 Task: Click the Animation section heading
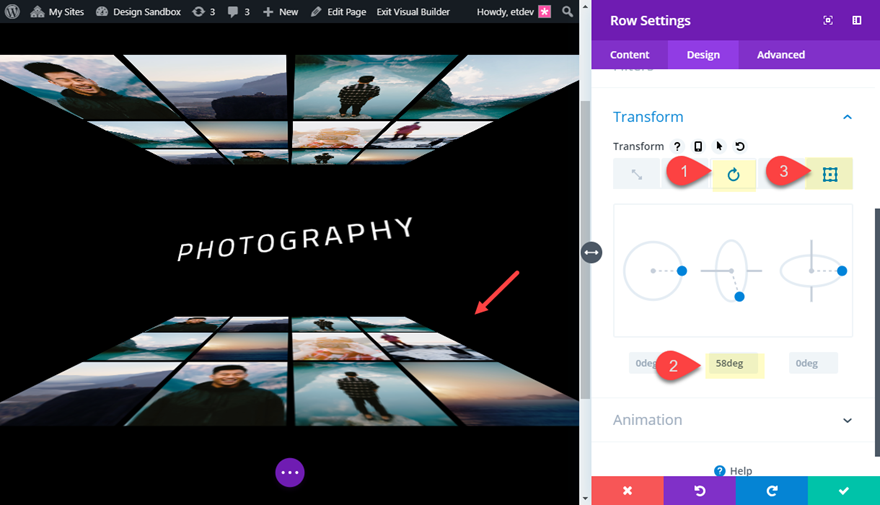pos(648,420)
